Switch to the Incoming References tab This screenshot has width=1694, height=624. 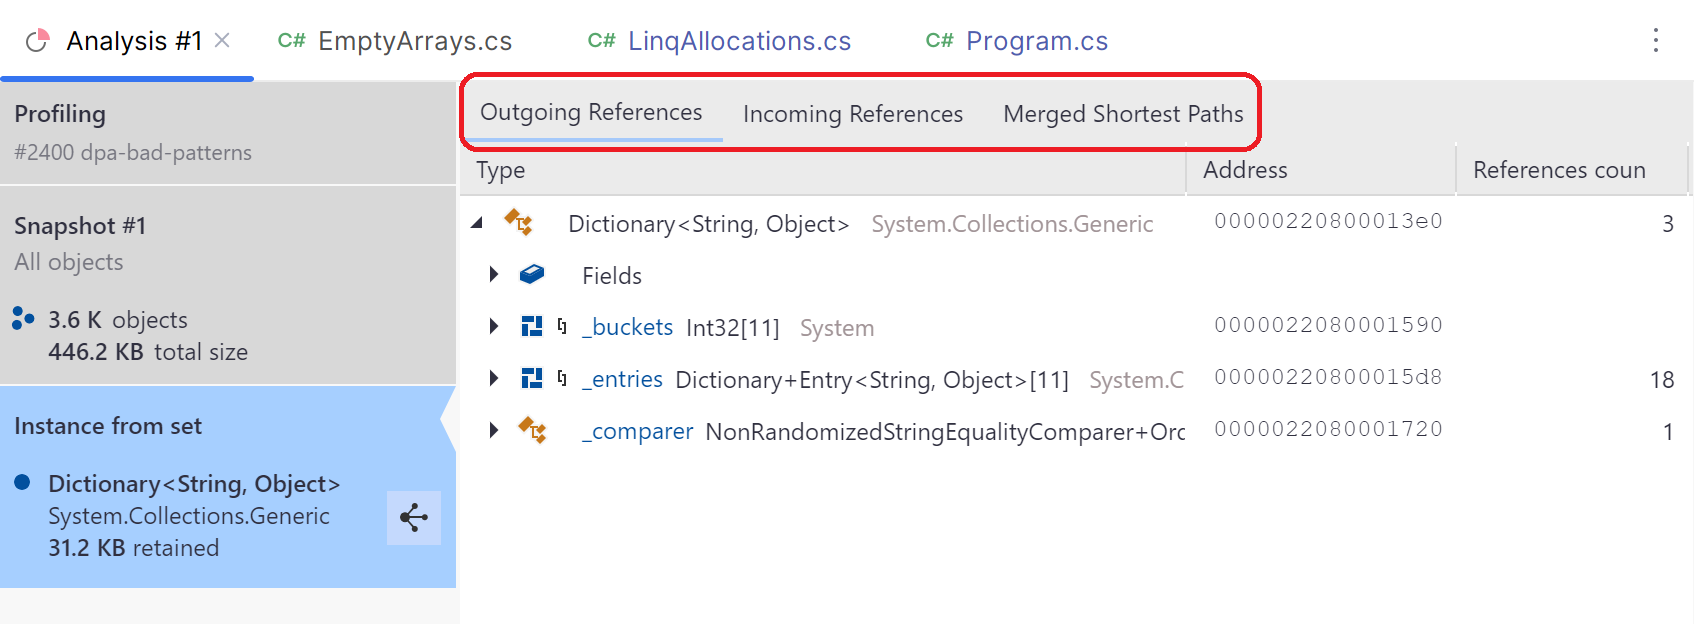tap(852, 113)
